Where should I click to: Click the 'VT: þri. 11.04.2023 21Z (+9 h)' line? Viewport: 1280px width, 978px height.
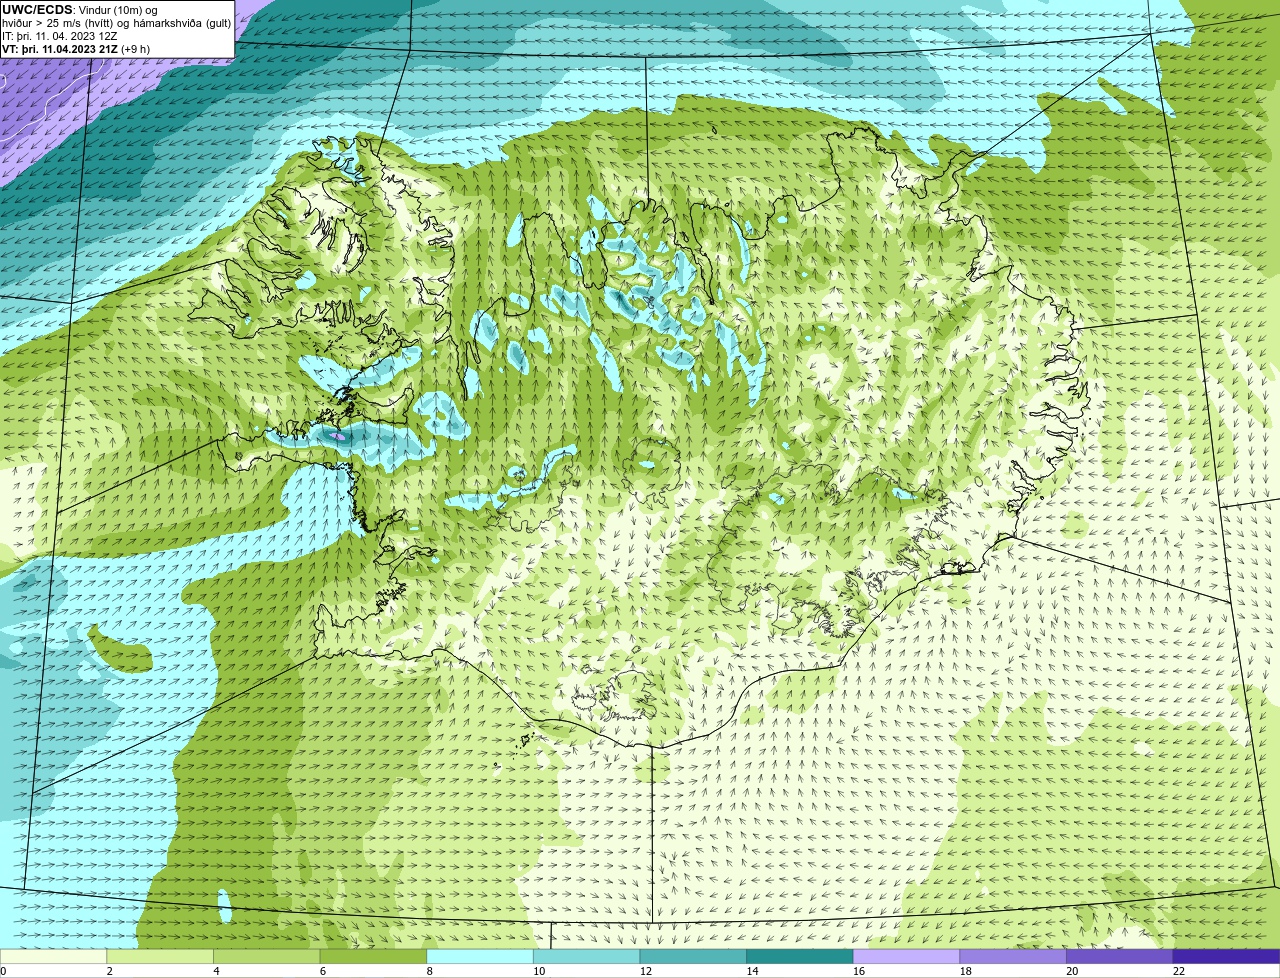[76, 49]
